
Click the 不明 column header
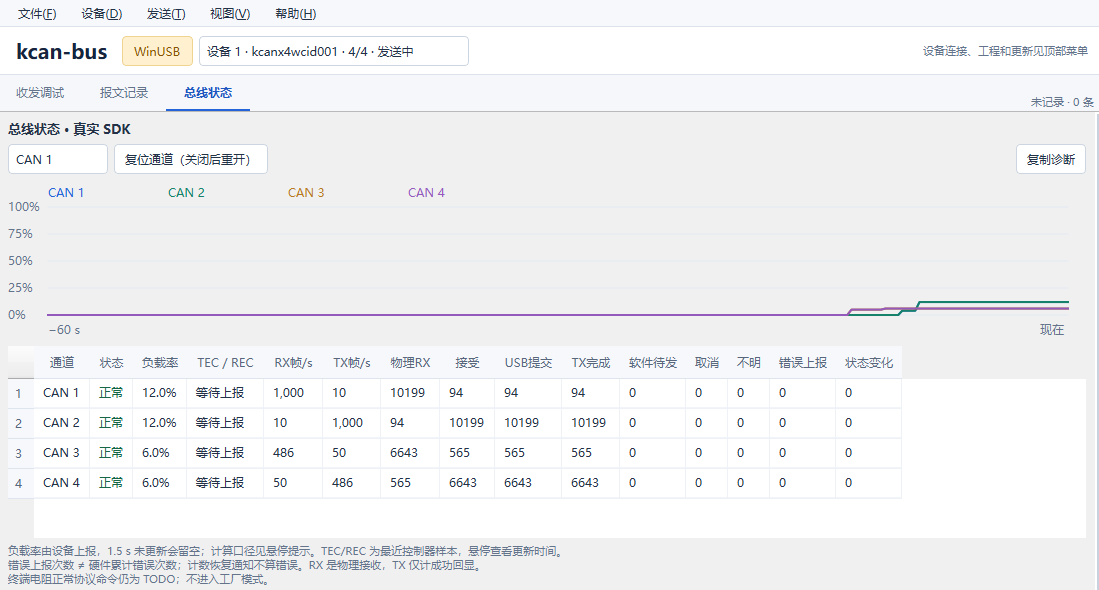(749, 362)
